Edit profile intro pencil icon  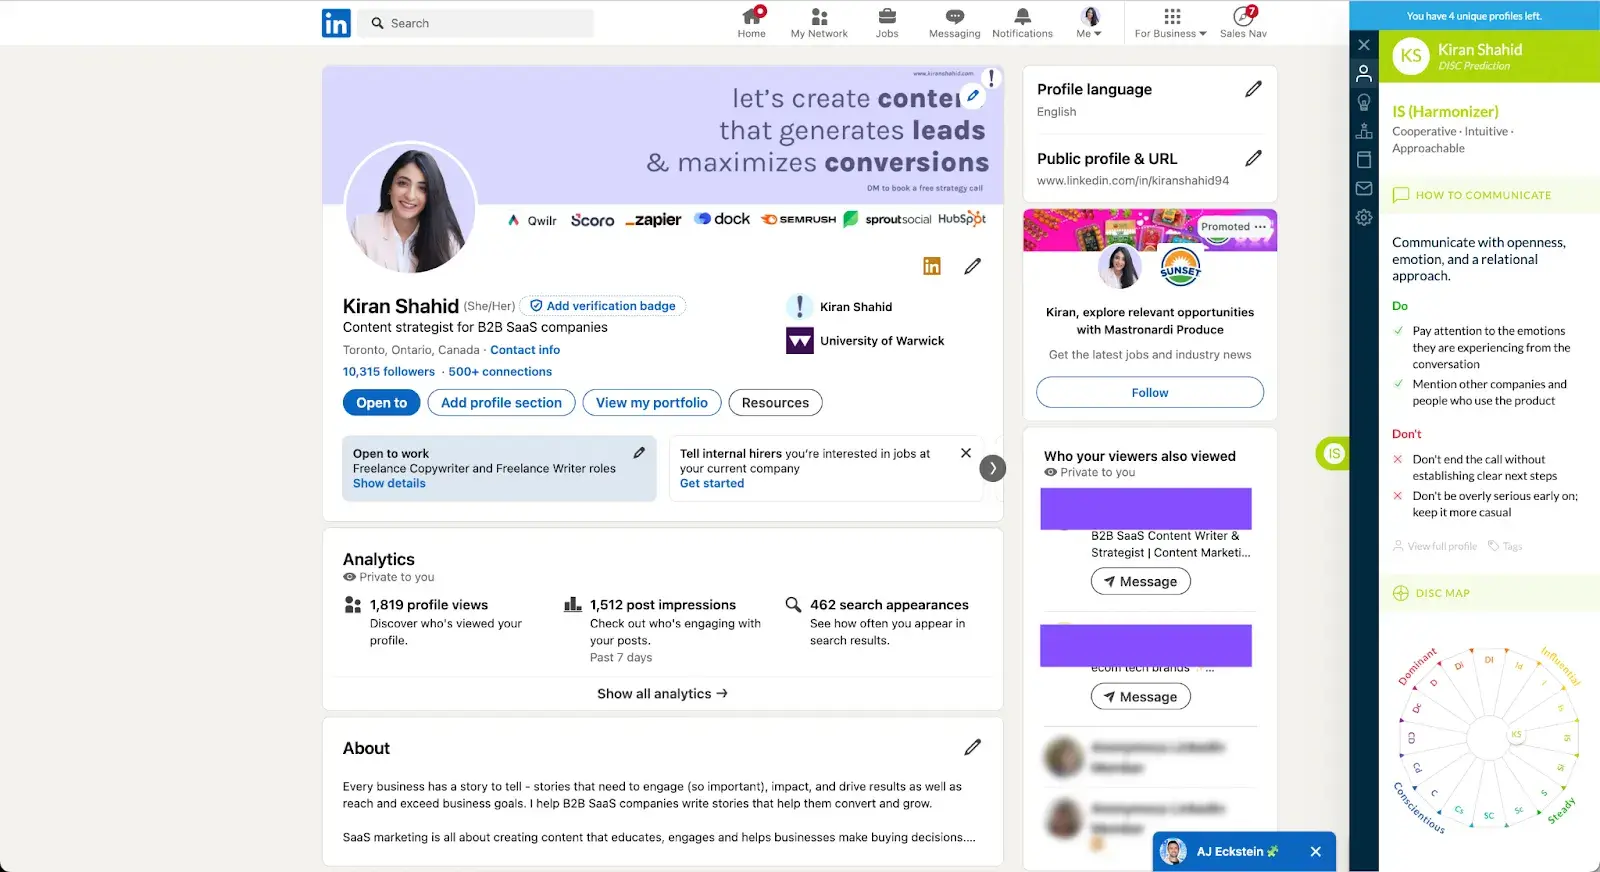click(972, 266)
